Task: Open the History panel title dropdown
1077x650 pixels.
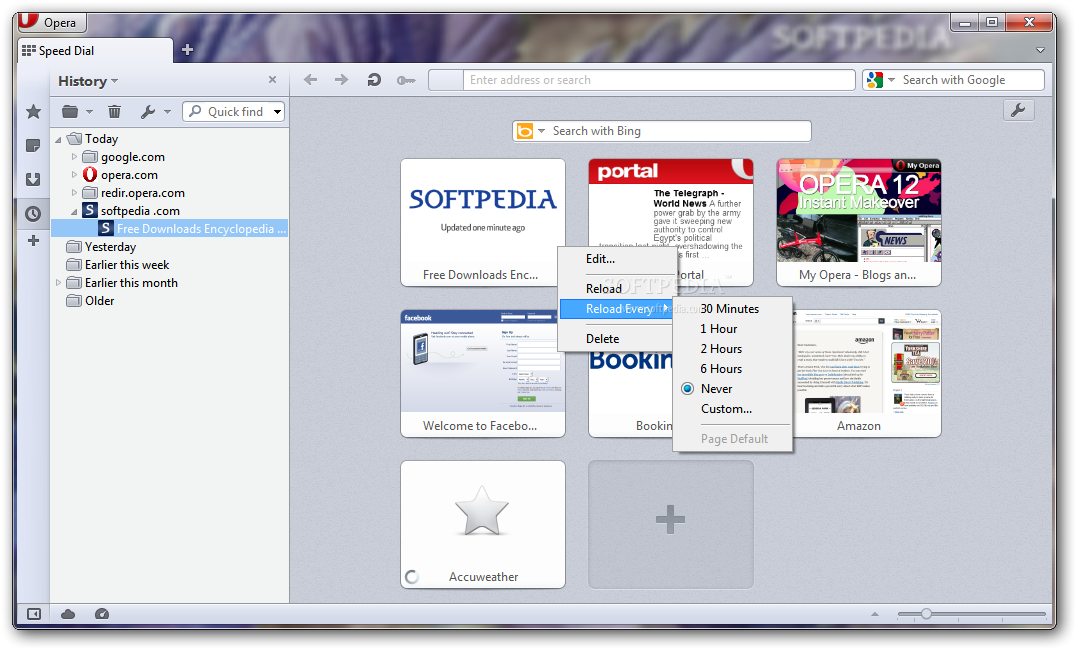Action: pyautogui.click(x=88, y=81)
